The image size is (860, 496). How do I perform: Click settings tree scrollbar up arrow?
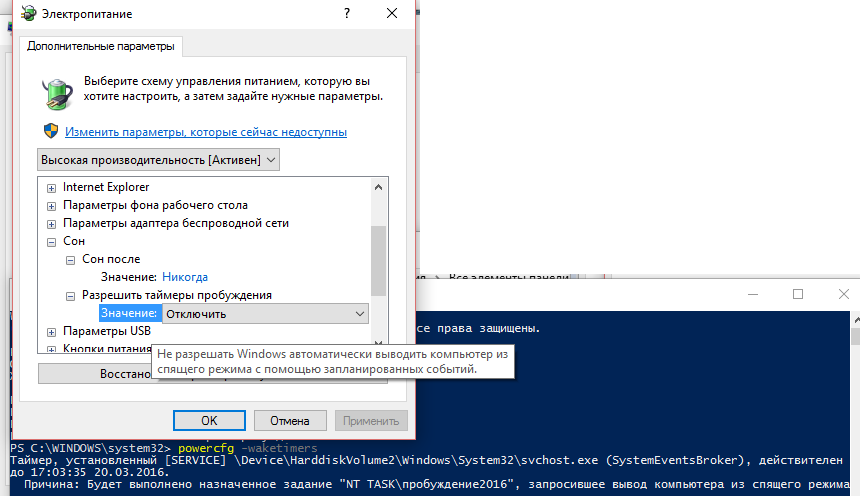tap(378, 187)
